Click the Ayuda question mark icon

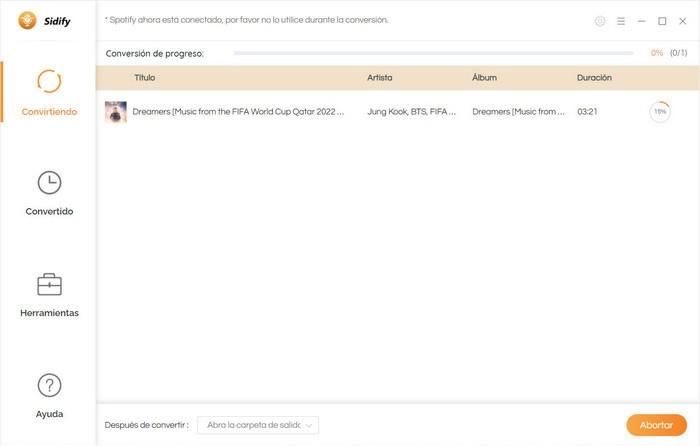(x=49, y=385)
